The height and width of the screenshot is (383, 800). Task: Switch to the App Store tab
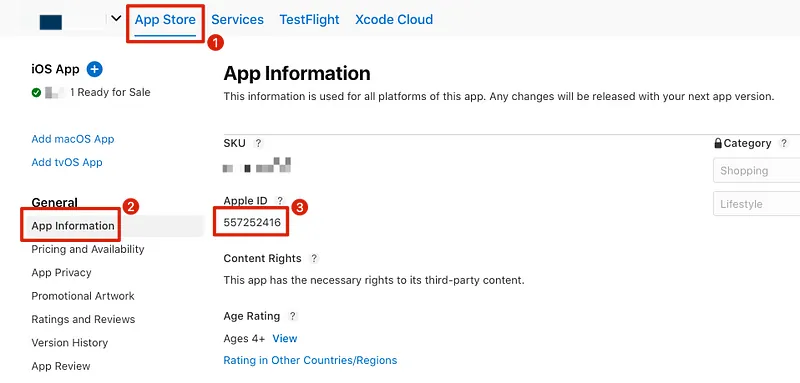[x=165, y=20]
